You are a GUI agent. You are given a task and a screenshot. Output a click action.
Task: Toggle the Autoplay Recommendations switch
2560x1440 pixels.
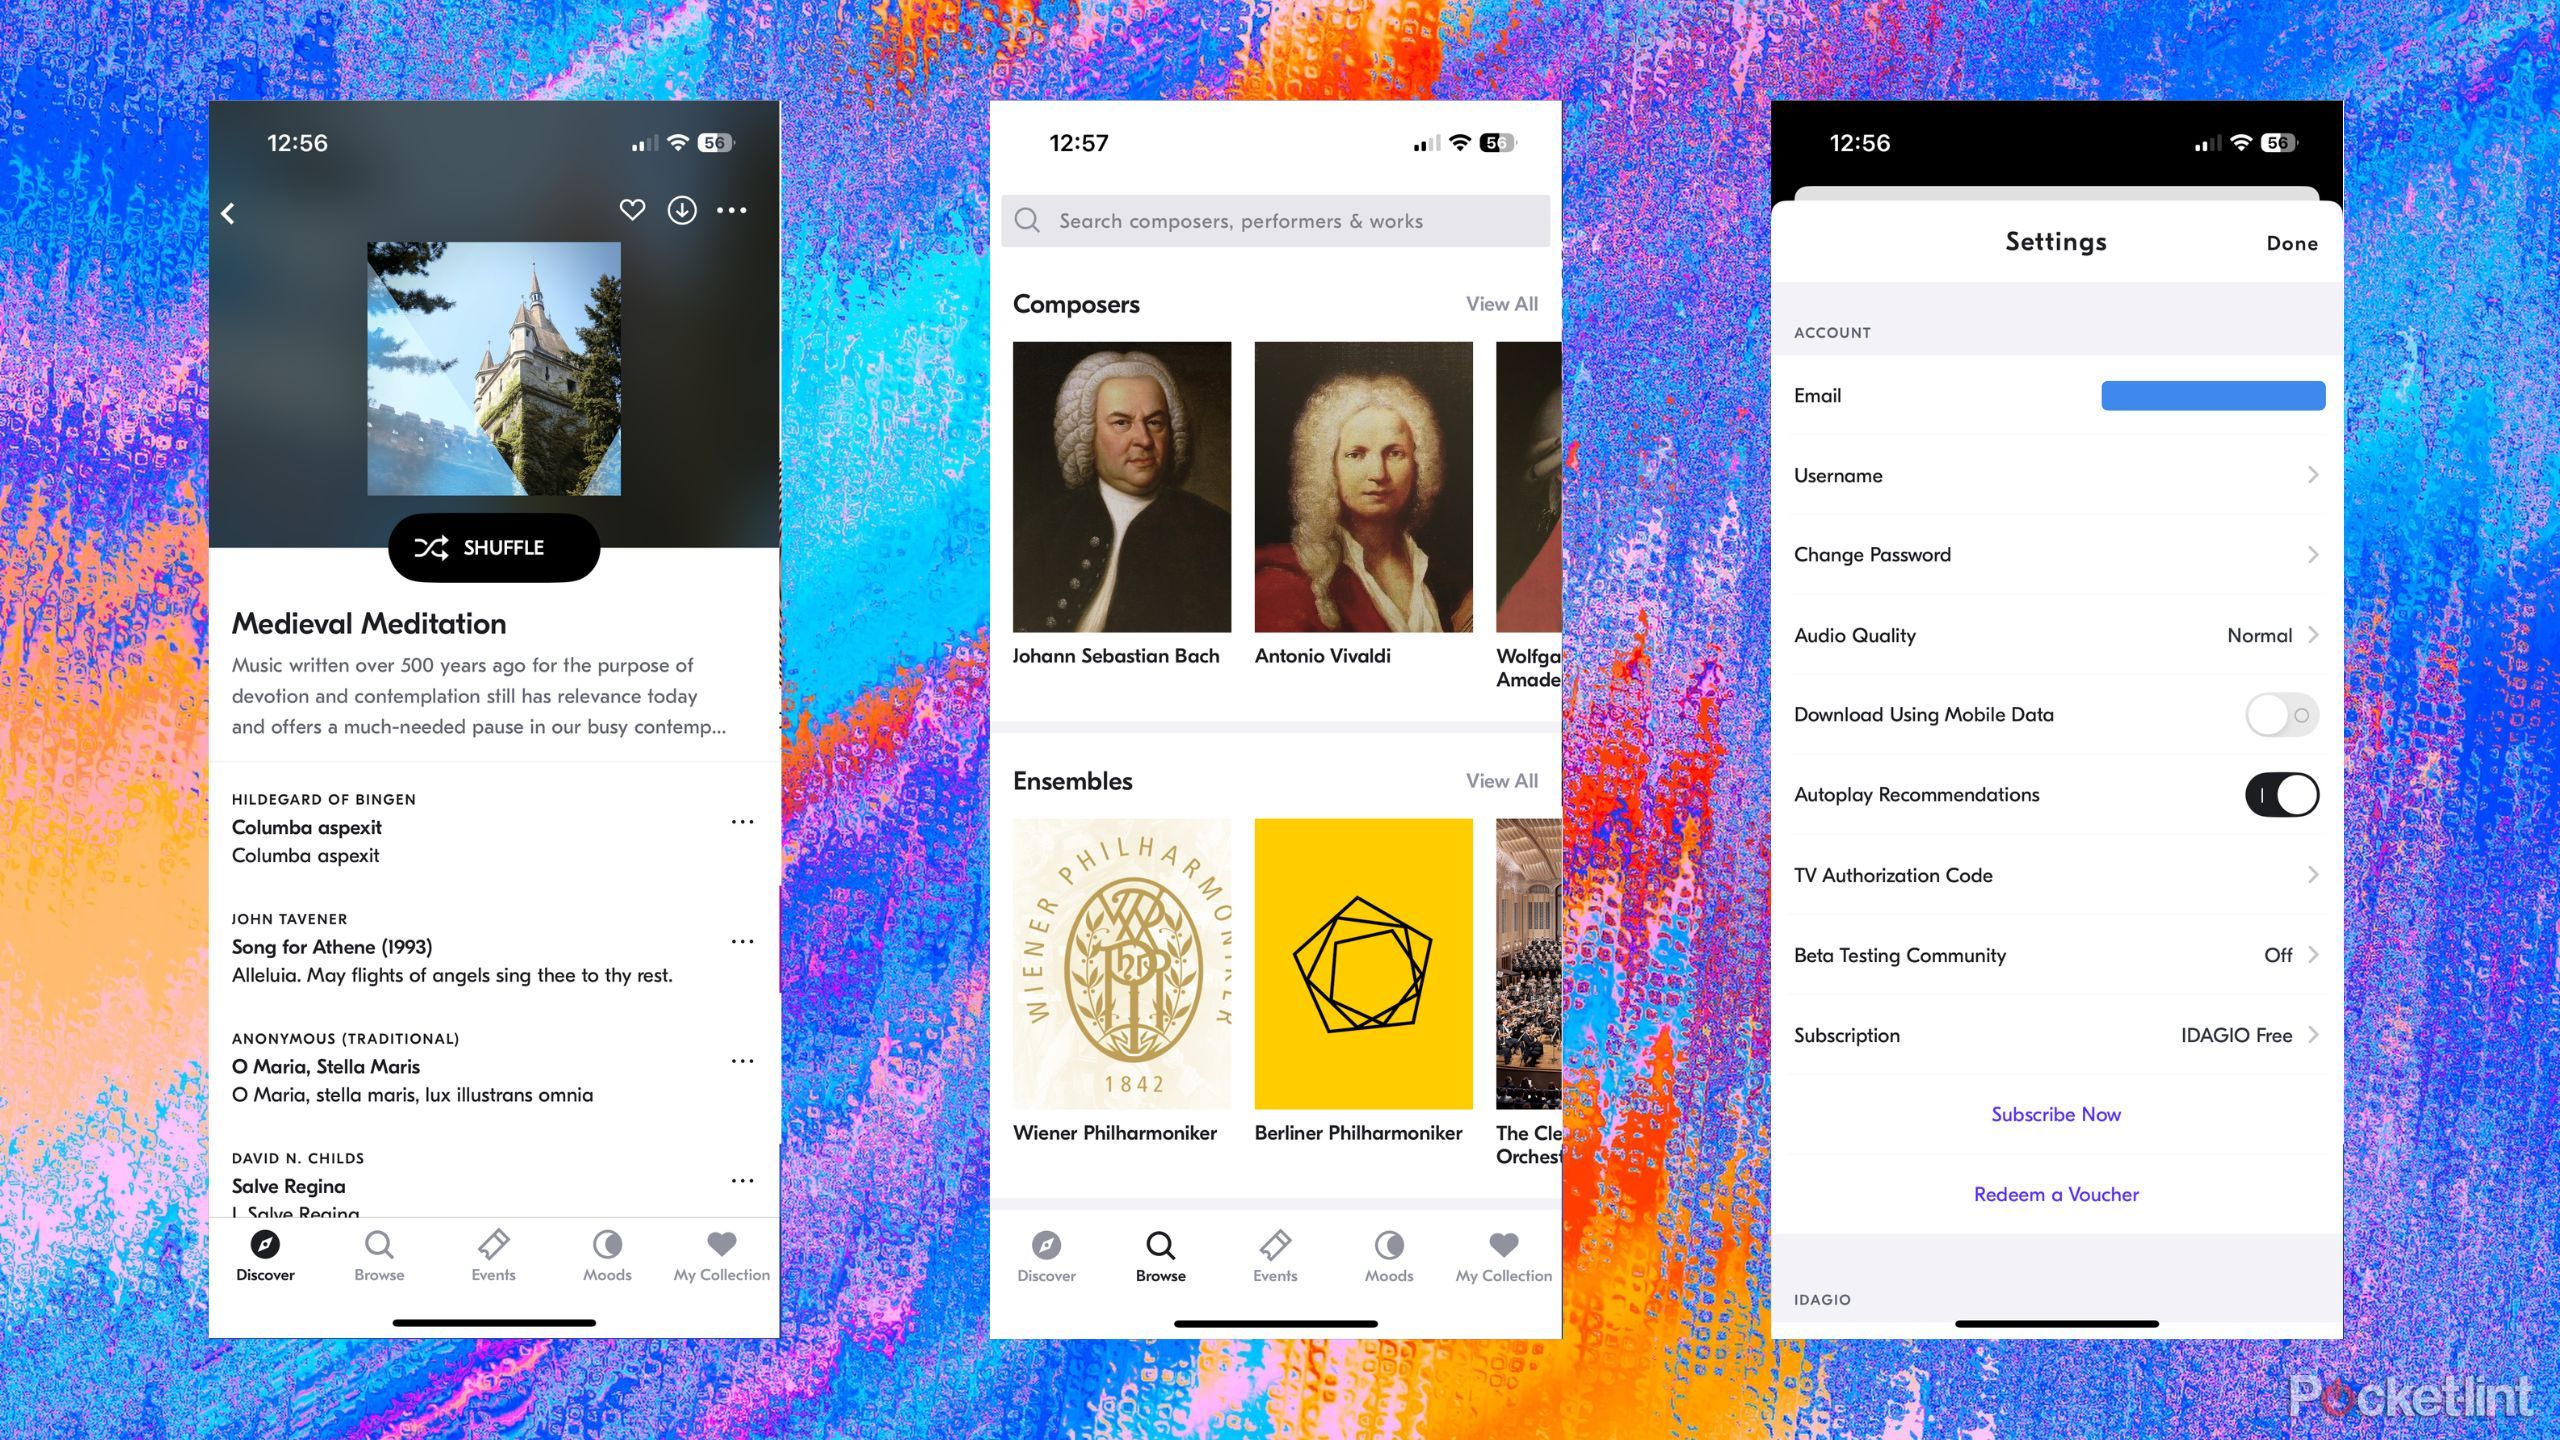click(x=2282, y=795)
